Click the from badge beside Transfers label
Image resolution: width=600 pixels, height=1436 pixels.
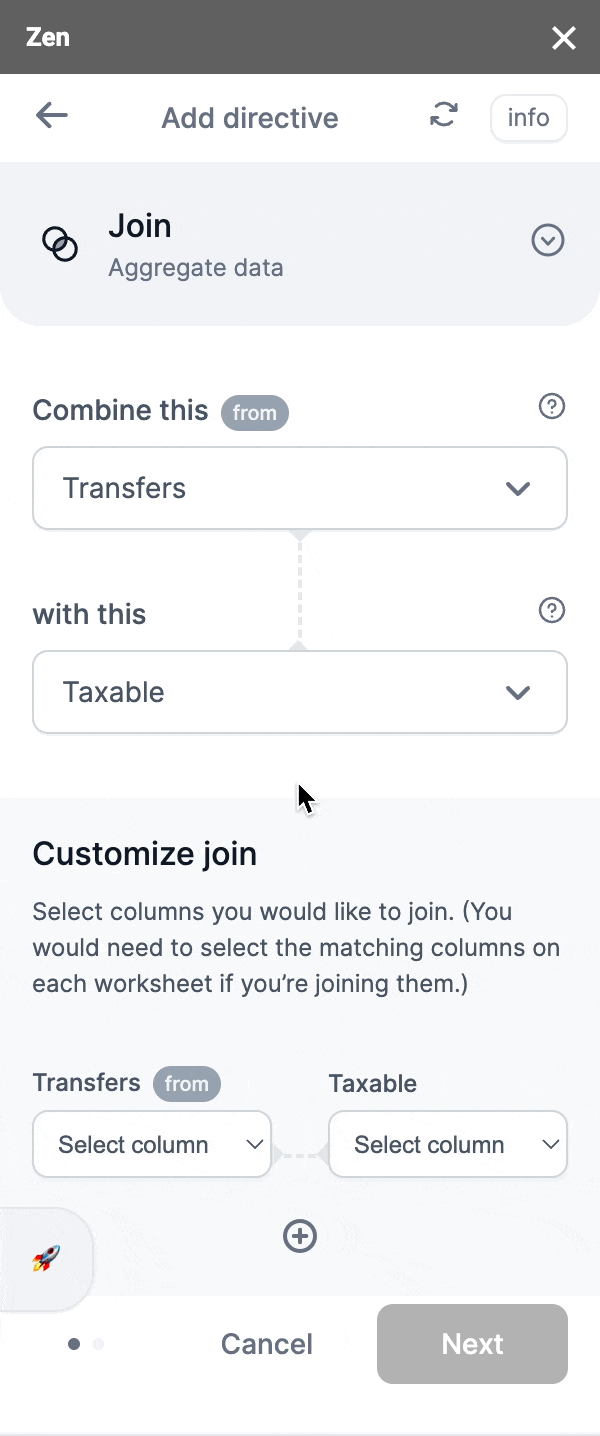pos(186,1084)
